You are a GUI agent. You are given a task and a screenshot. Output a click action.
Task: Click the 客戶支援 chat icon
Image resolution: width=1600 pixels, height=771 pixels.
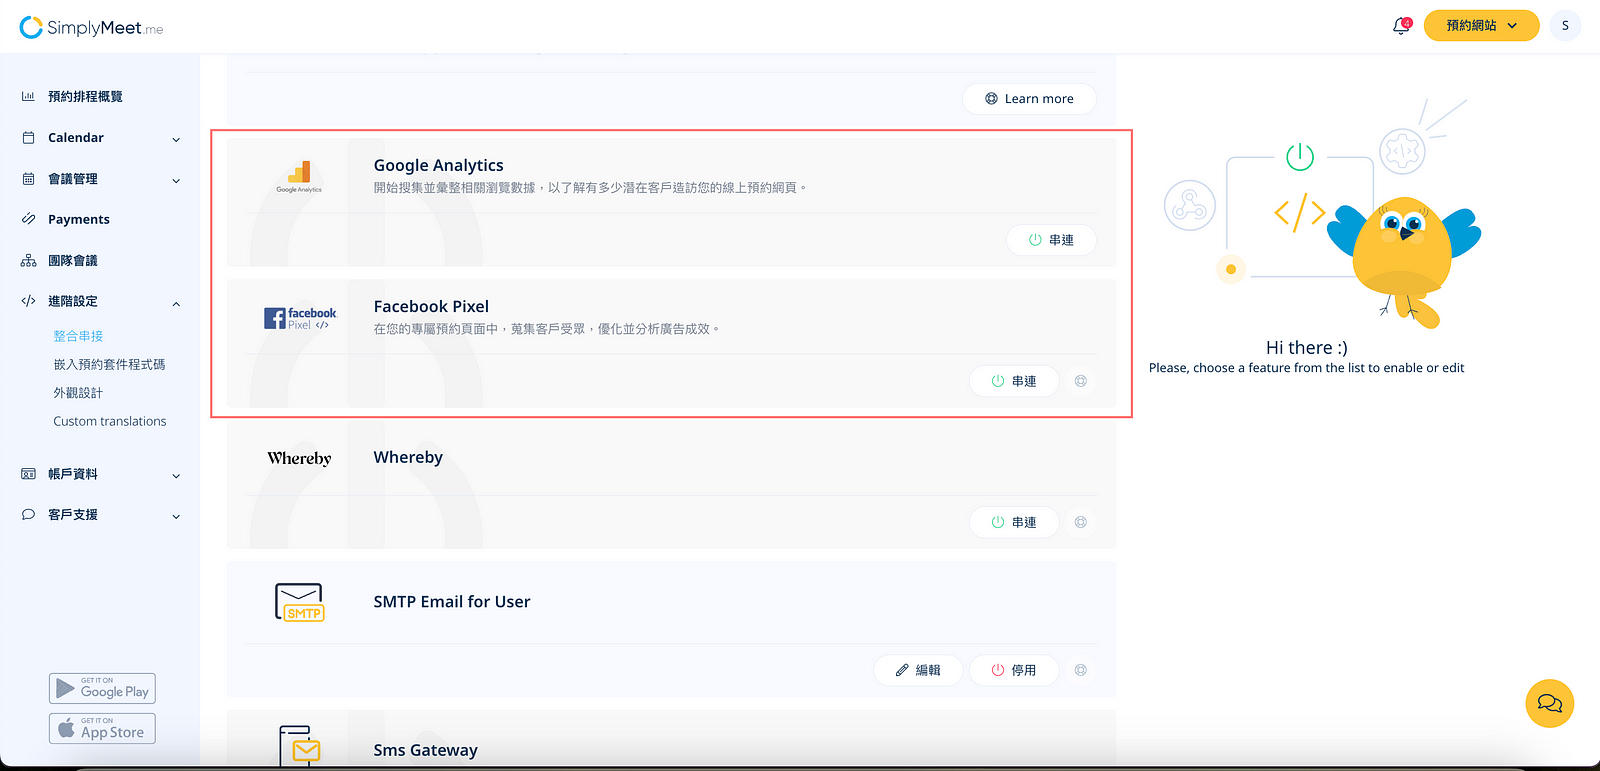click(28, 515)
